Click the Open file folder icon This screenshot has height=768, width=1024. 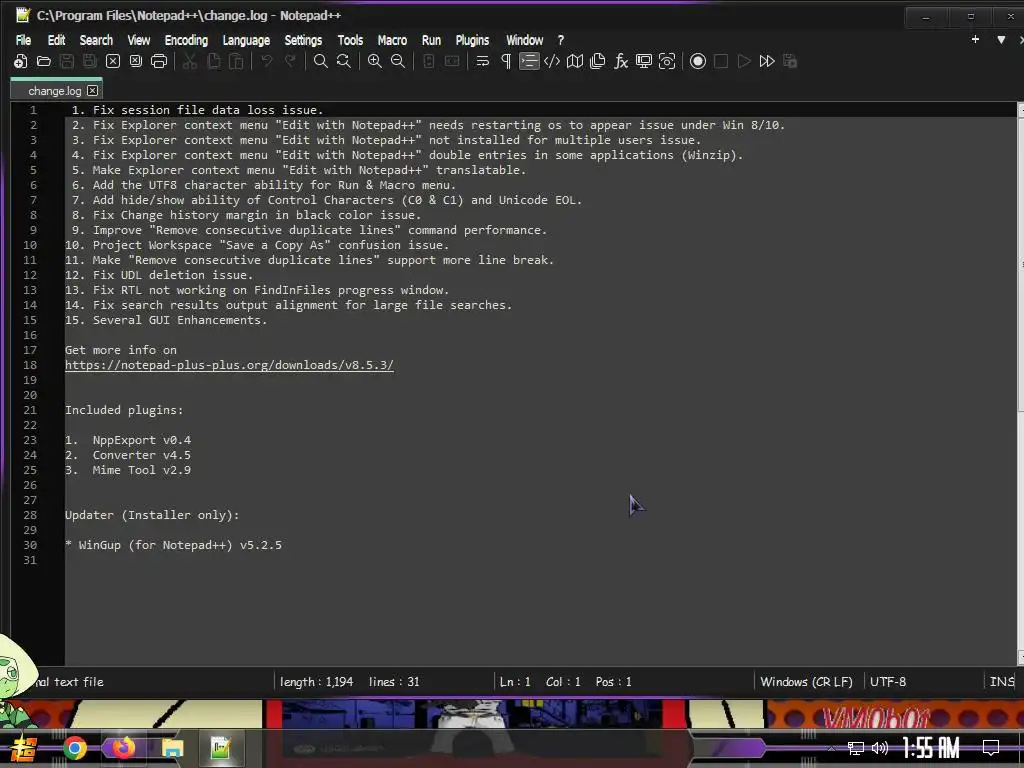(44, 61)
